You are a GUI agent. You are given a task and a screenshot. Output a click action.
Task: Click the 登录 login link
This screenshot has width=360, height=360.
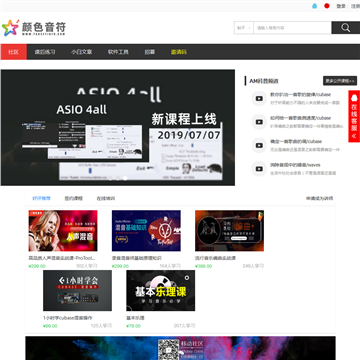pos(341,6)
